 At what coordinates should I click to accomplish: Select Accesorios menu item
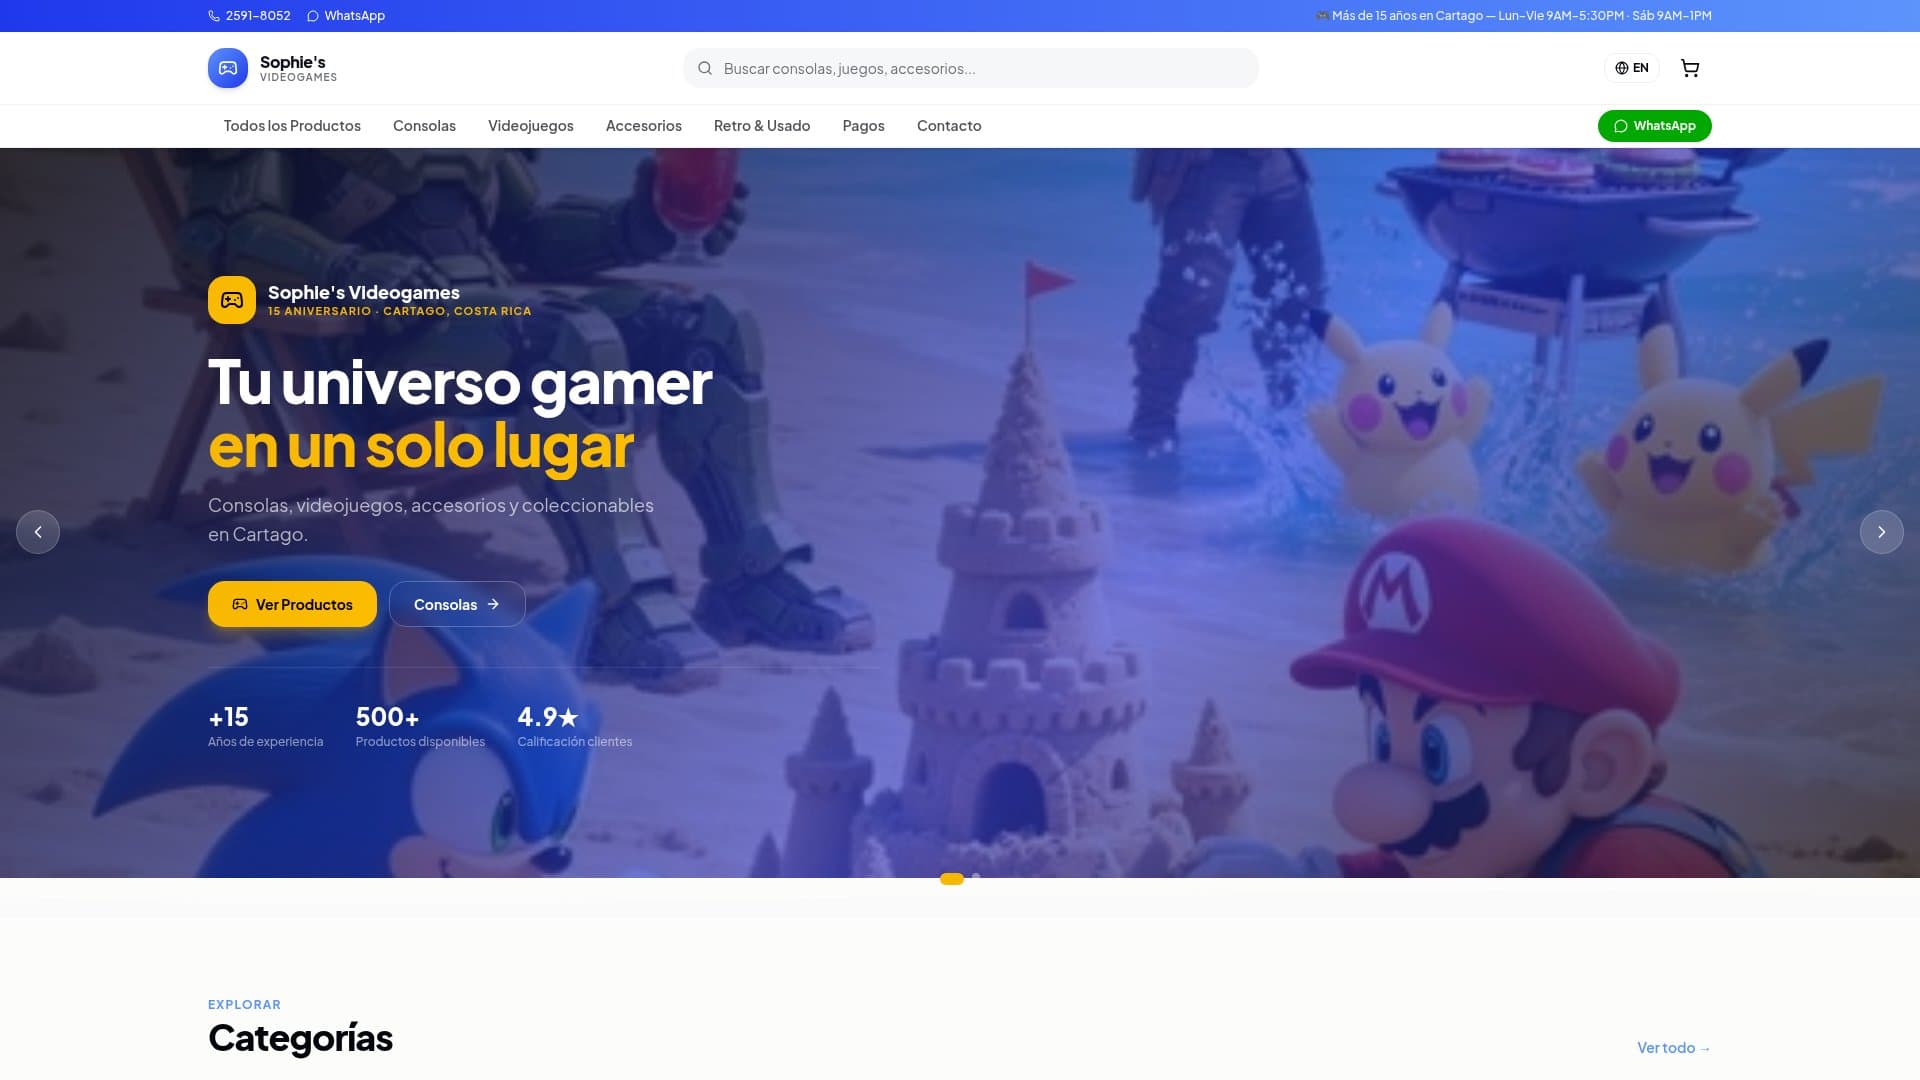click(644, 126)
